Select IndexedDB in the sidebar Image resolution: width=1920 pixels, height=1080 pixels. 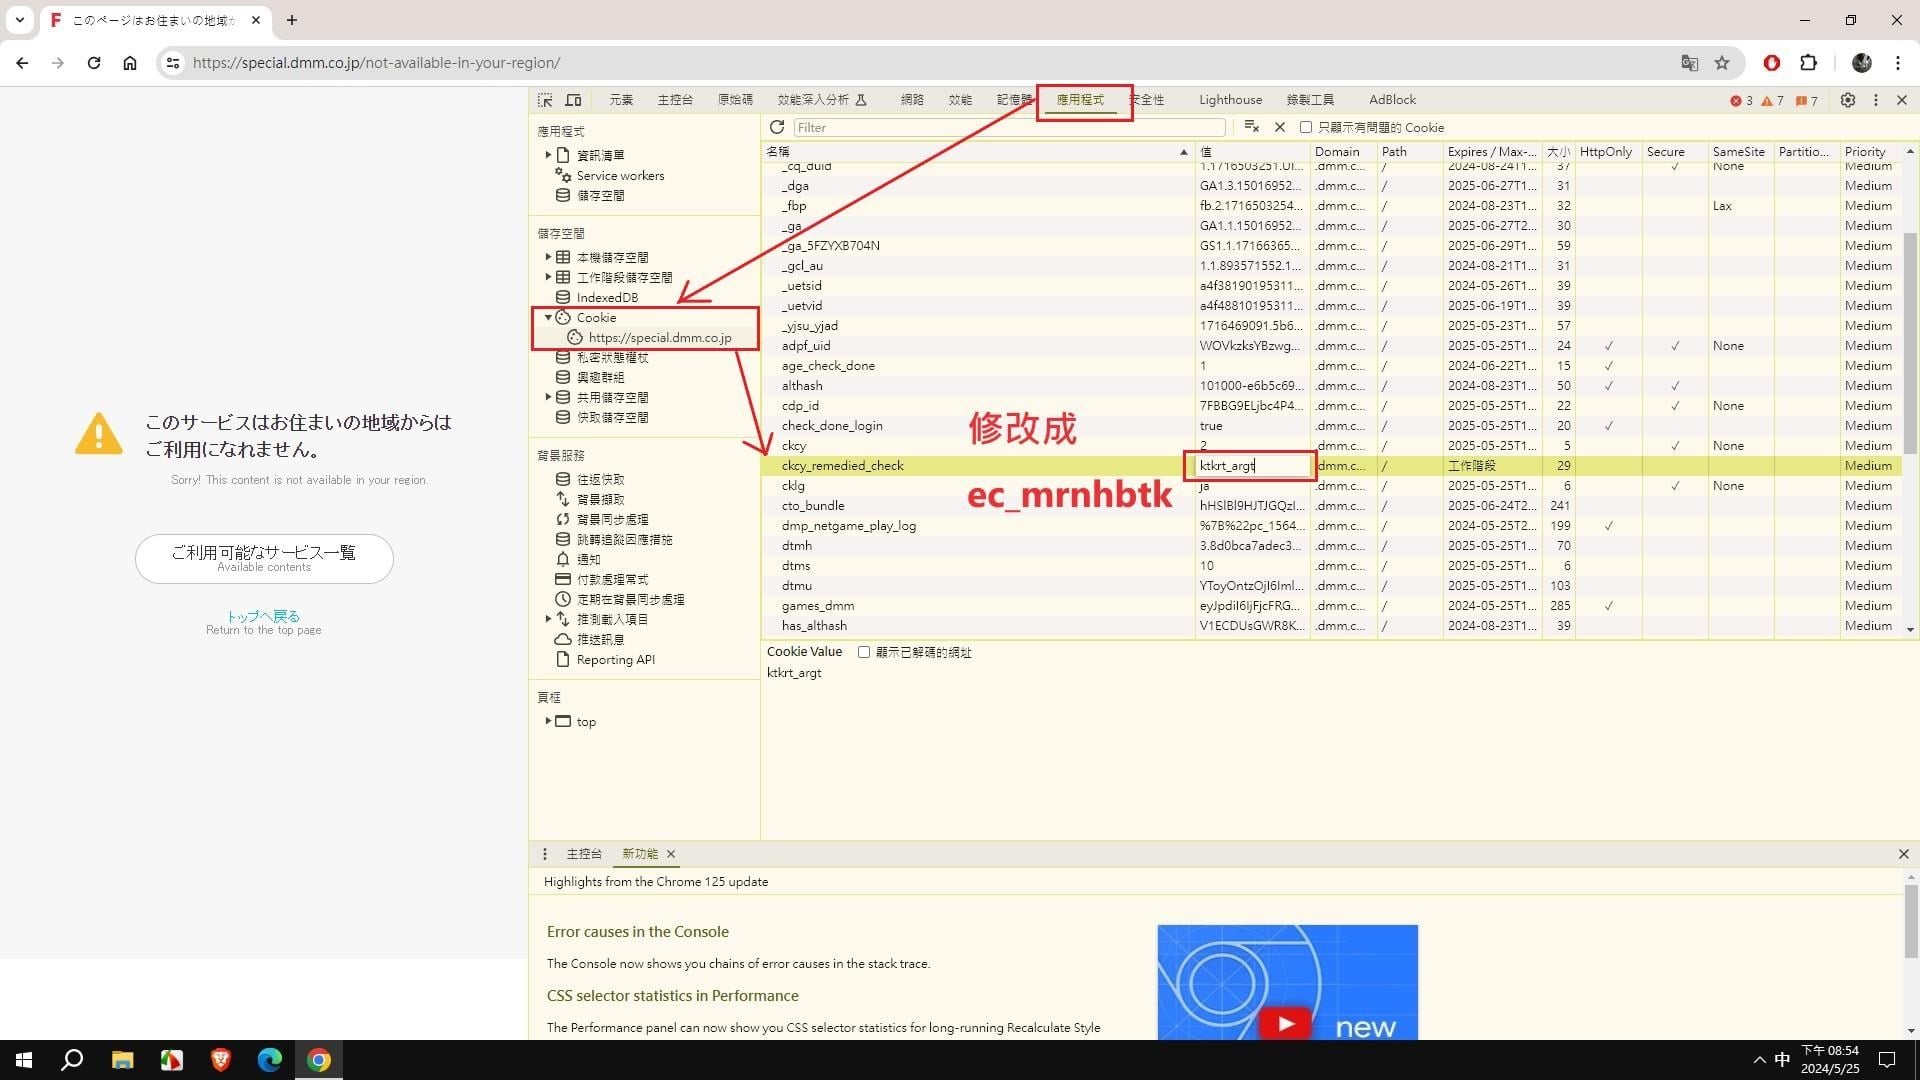pos(607,297)
